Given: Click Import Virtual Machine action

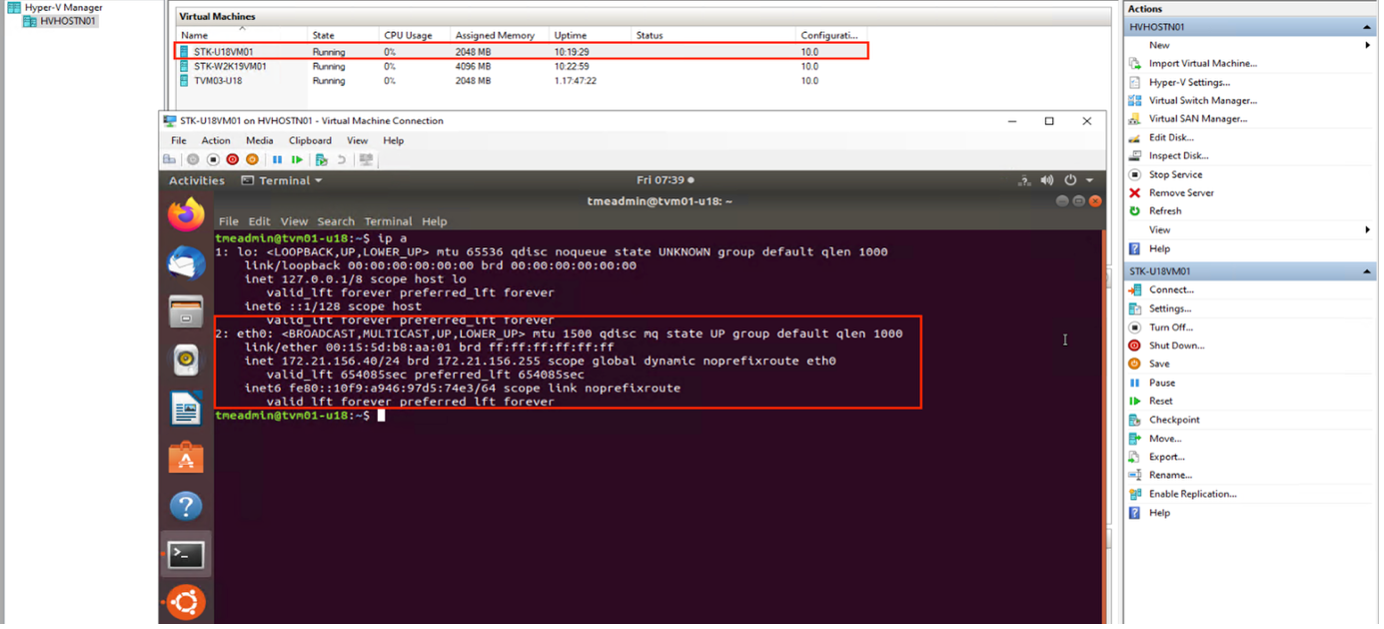Looking at the screenshot, I should click(x=1203, y=64).
